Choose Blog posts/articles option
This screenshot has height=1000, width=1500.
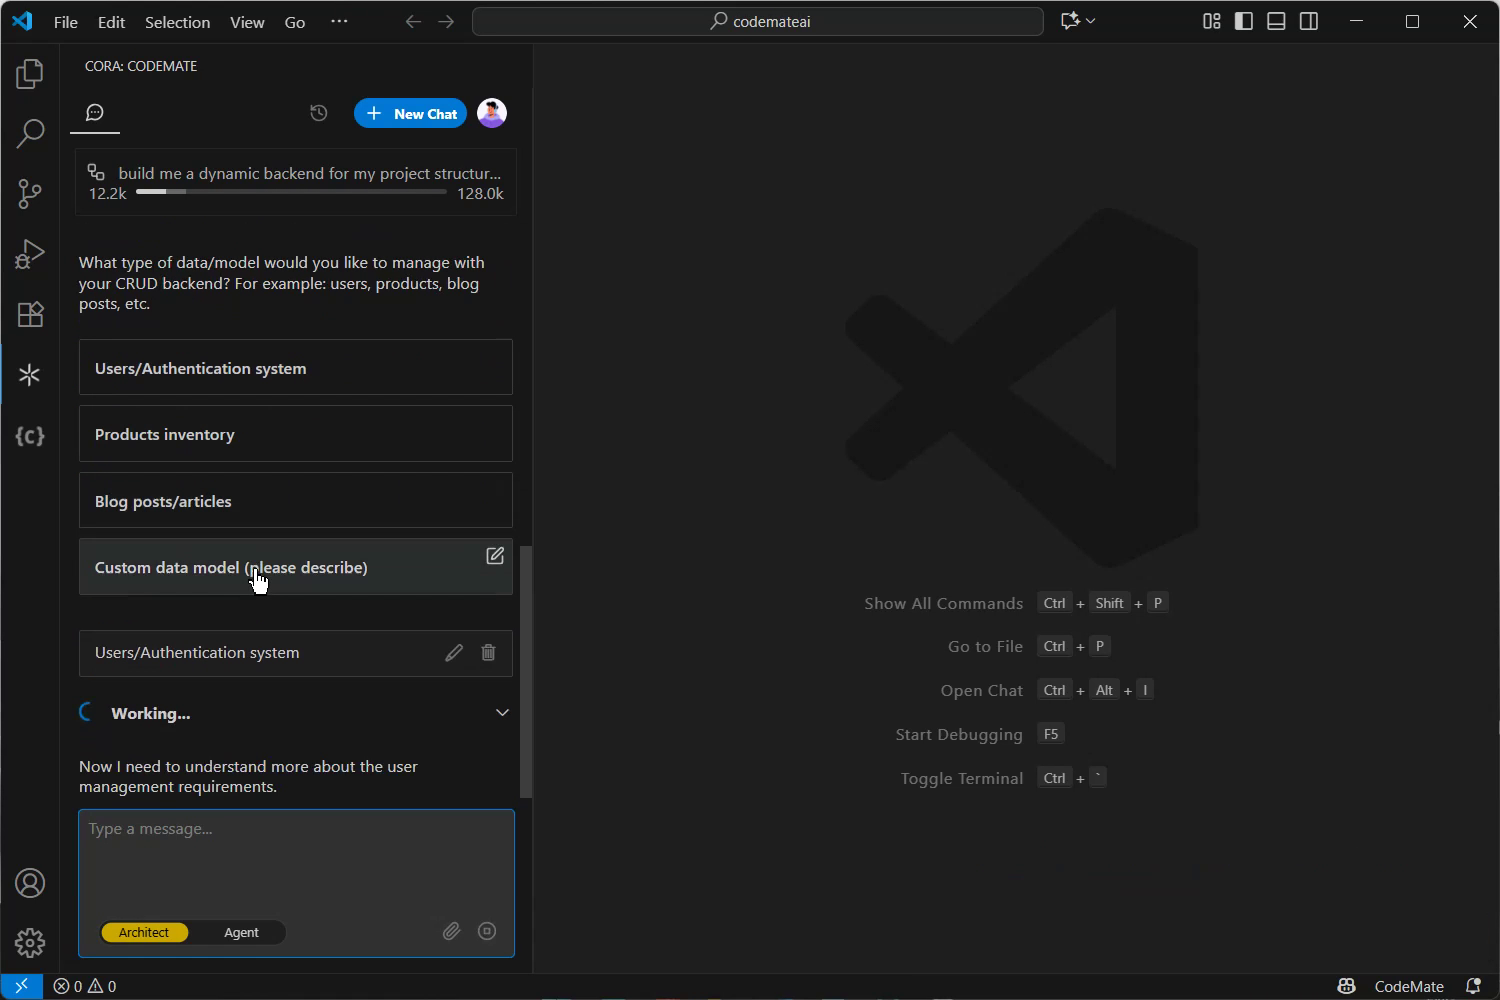(x=296, y=500)
